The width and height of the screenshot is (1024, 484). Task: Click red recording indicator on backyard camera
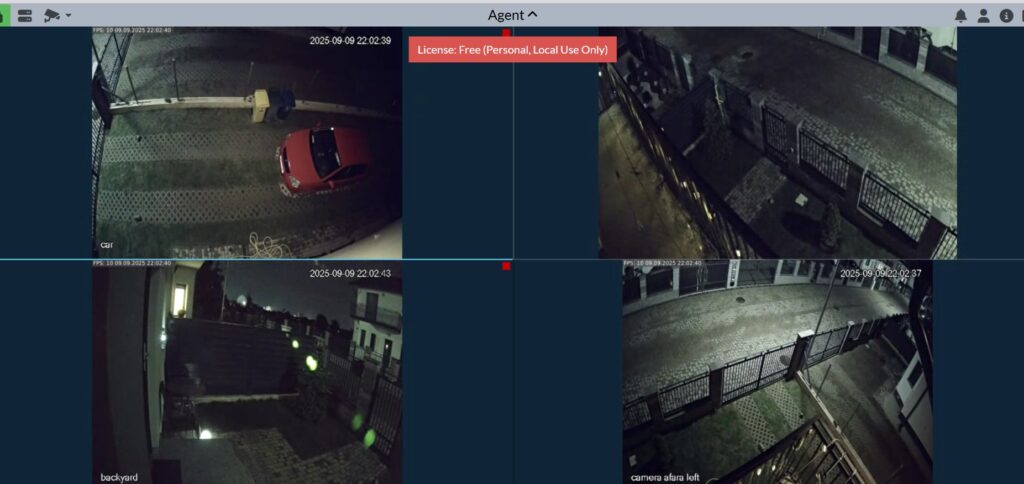[506, 266]
